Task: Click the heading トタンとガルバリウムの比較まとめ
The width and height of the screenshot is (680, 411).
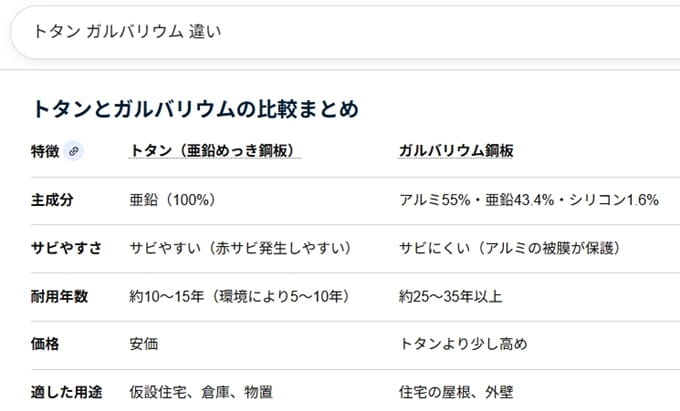Action: (x=196, y=109)
